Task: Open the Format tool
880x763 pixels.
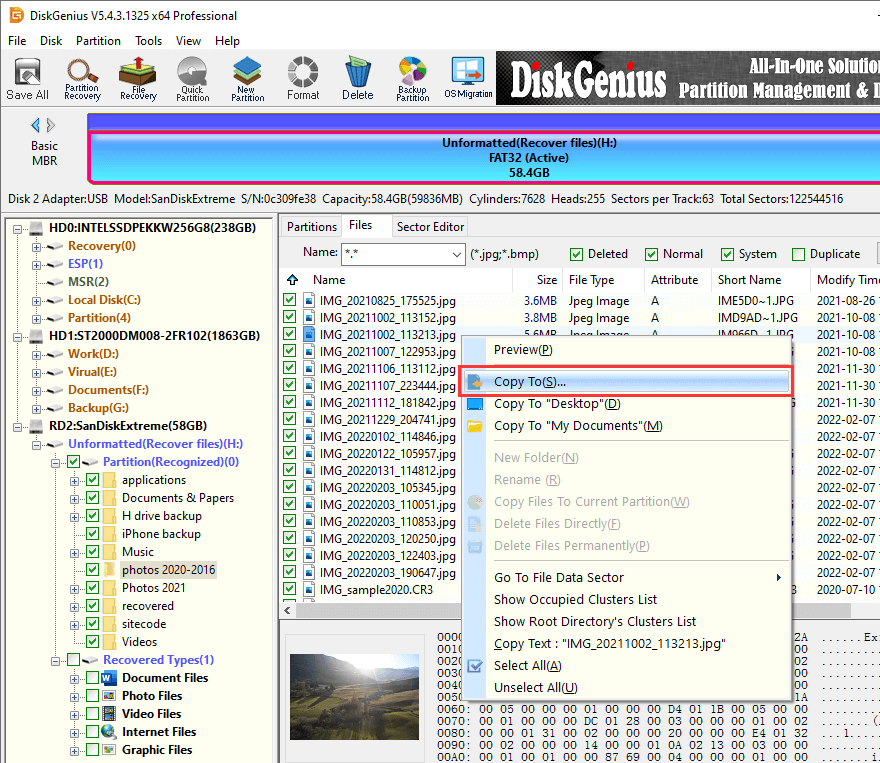Action: click(x=303, y=78)
